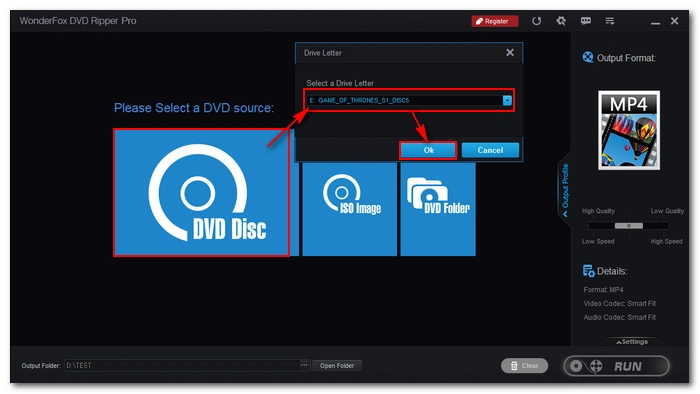700x394 pixels.
Task: Open the menu list icon in title bar
Action: 610,21
